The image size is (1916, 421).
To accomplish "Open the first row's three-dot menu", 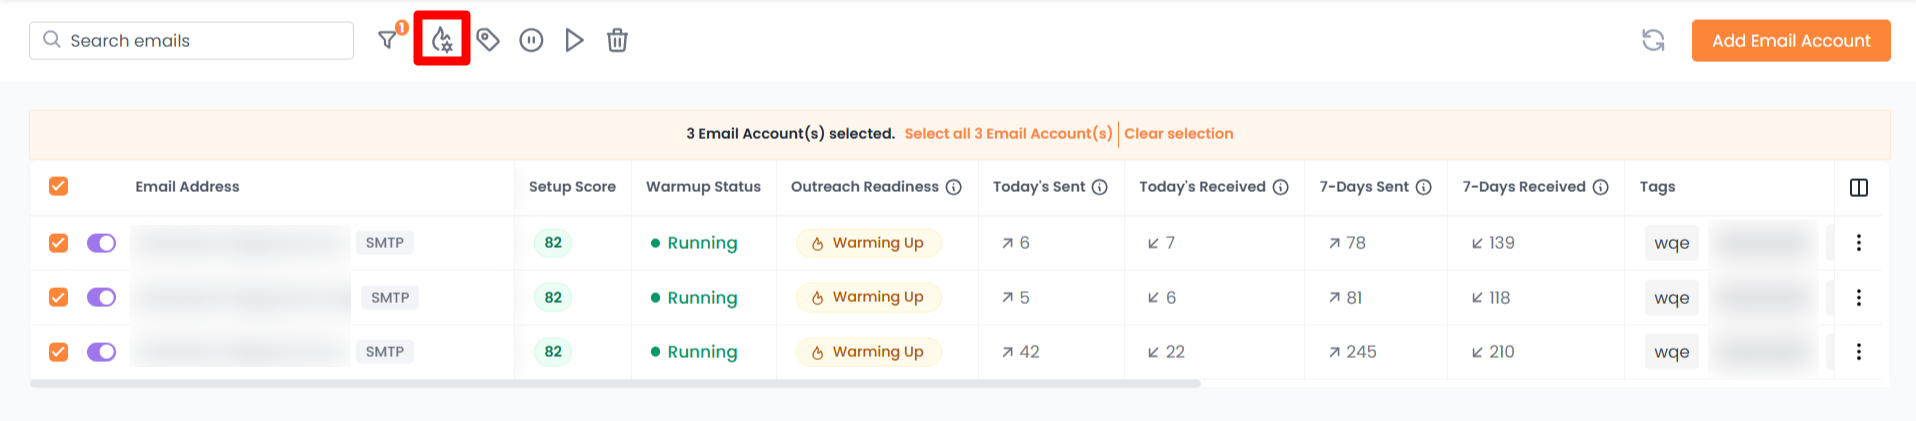I will click(x=1859, y=243).
